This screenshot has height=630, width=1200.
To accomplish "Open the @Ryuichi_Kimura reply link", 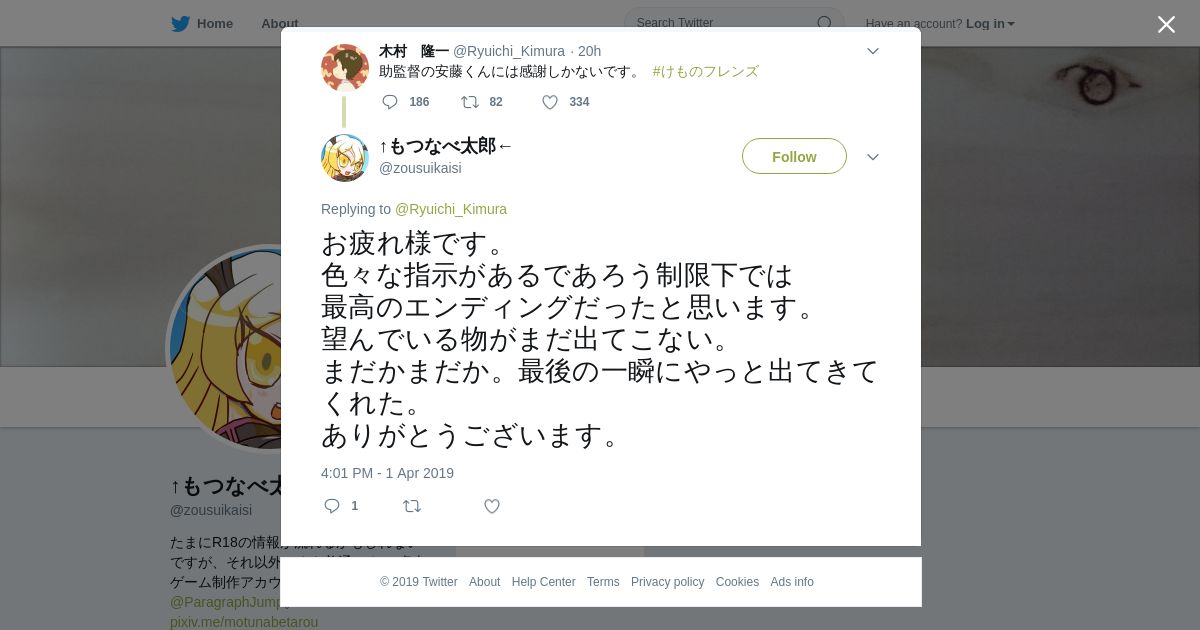I will click(451, 209).
